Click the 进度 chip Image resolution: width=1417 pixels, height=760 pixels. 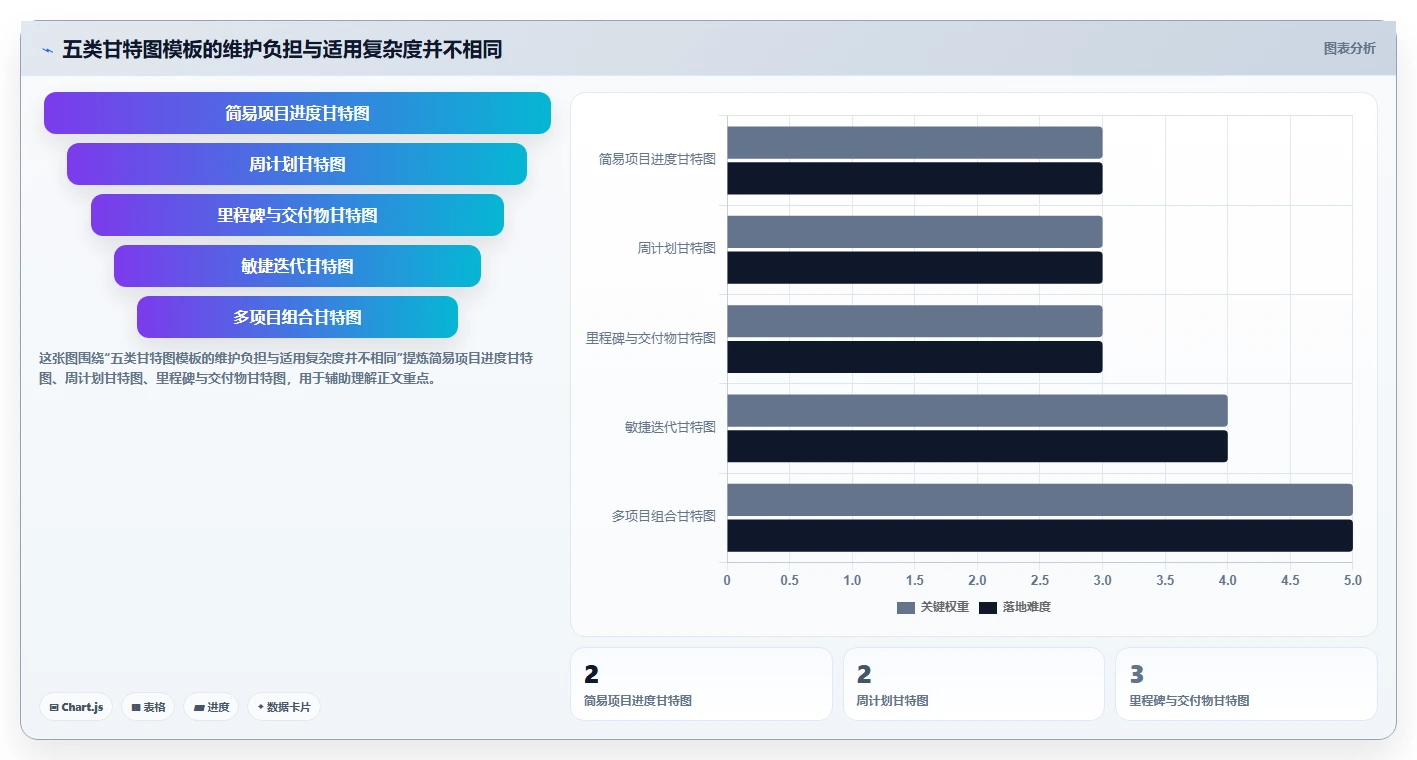click(211, 707)
